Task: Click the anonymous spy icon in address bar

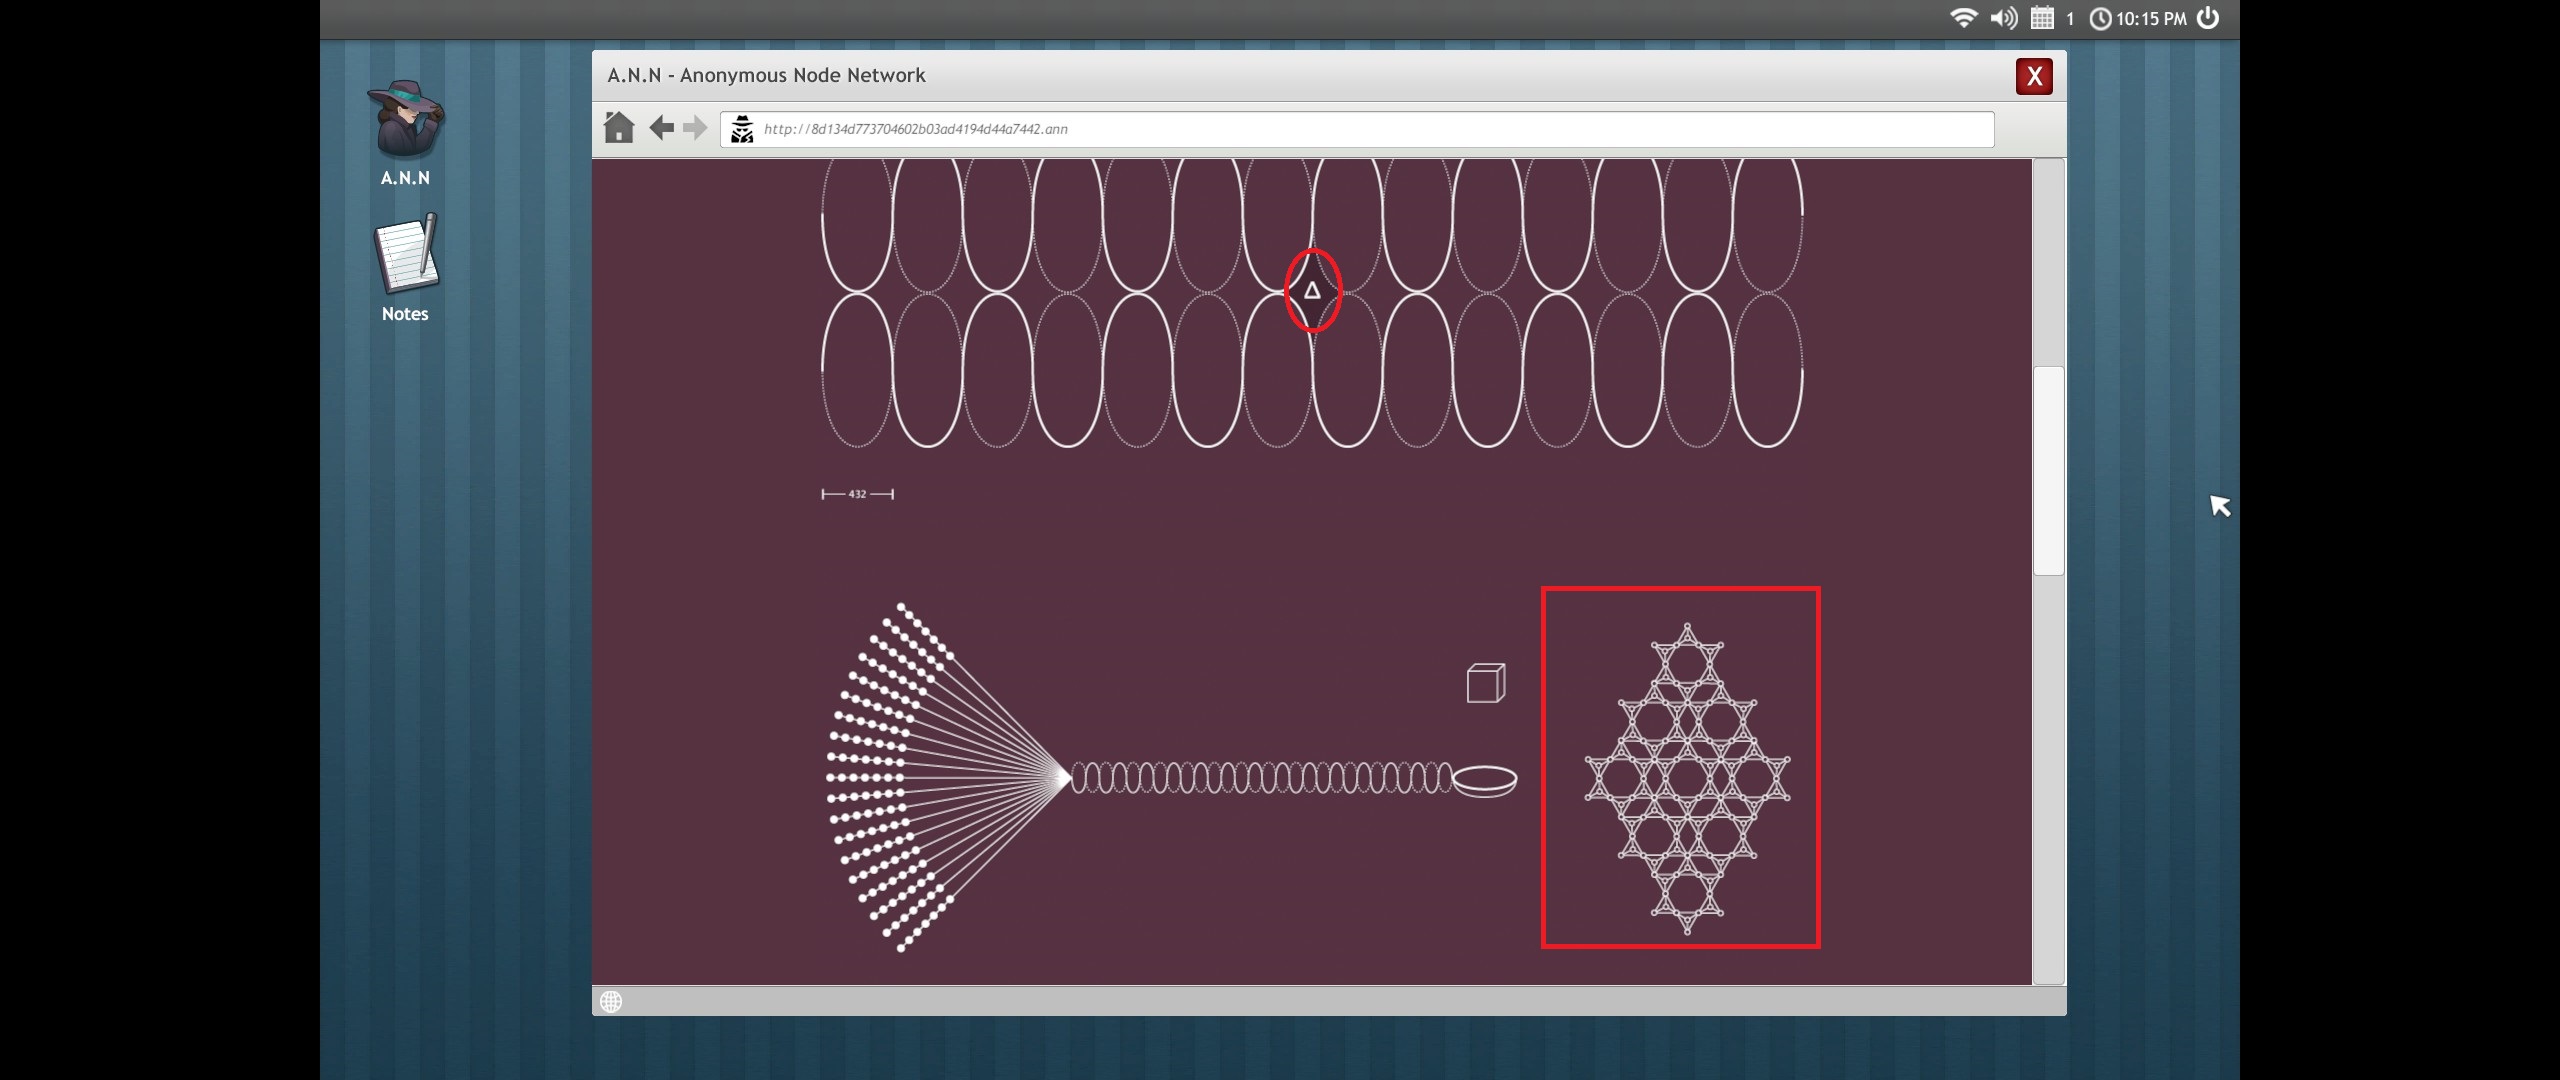Action: pos(742,129)
